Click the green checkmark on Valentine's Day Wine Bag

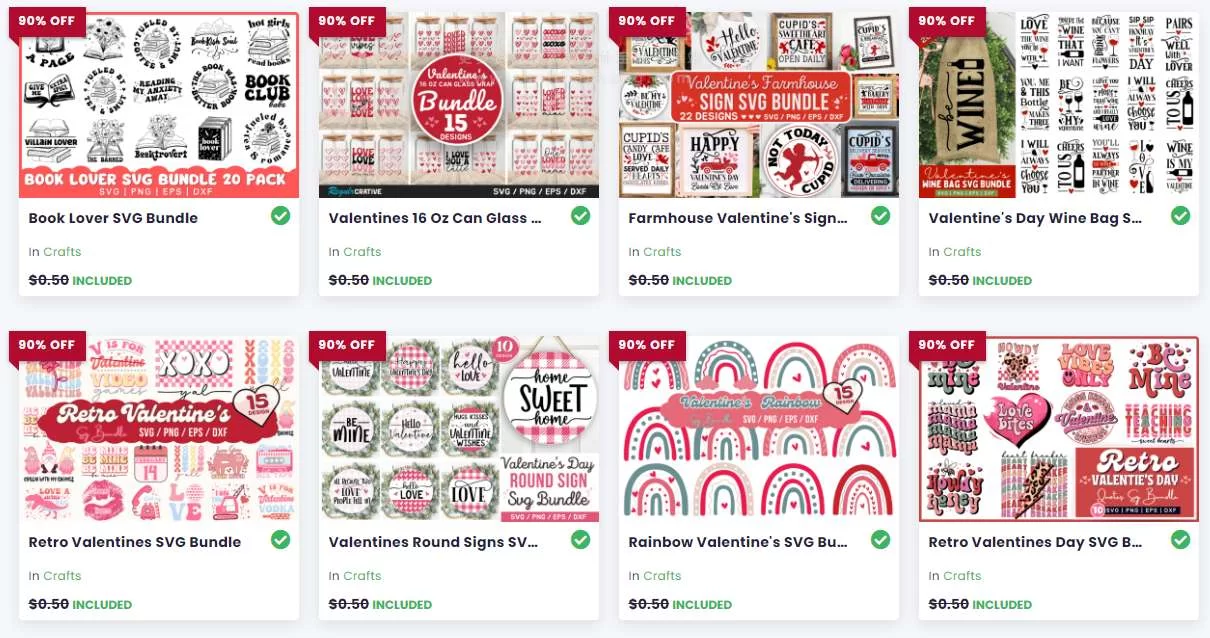[1180, 216]
